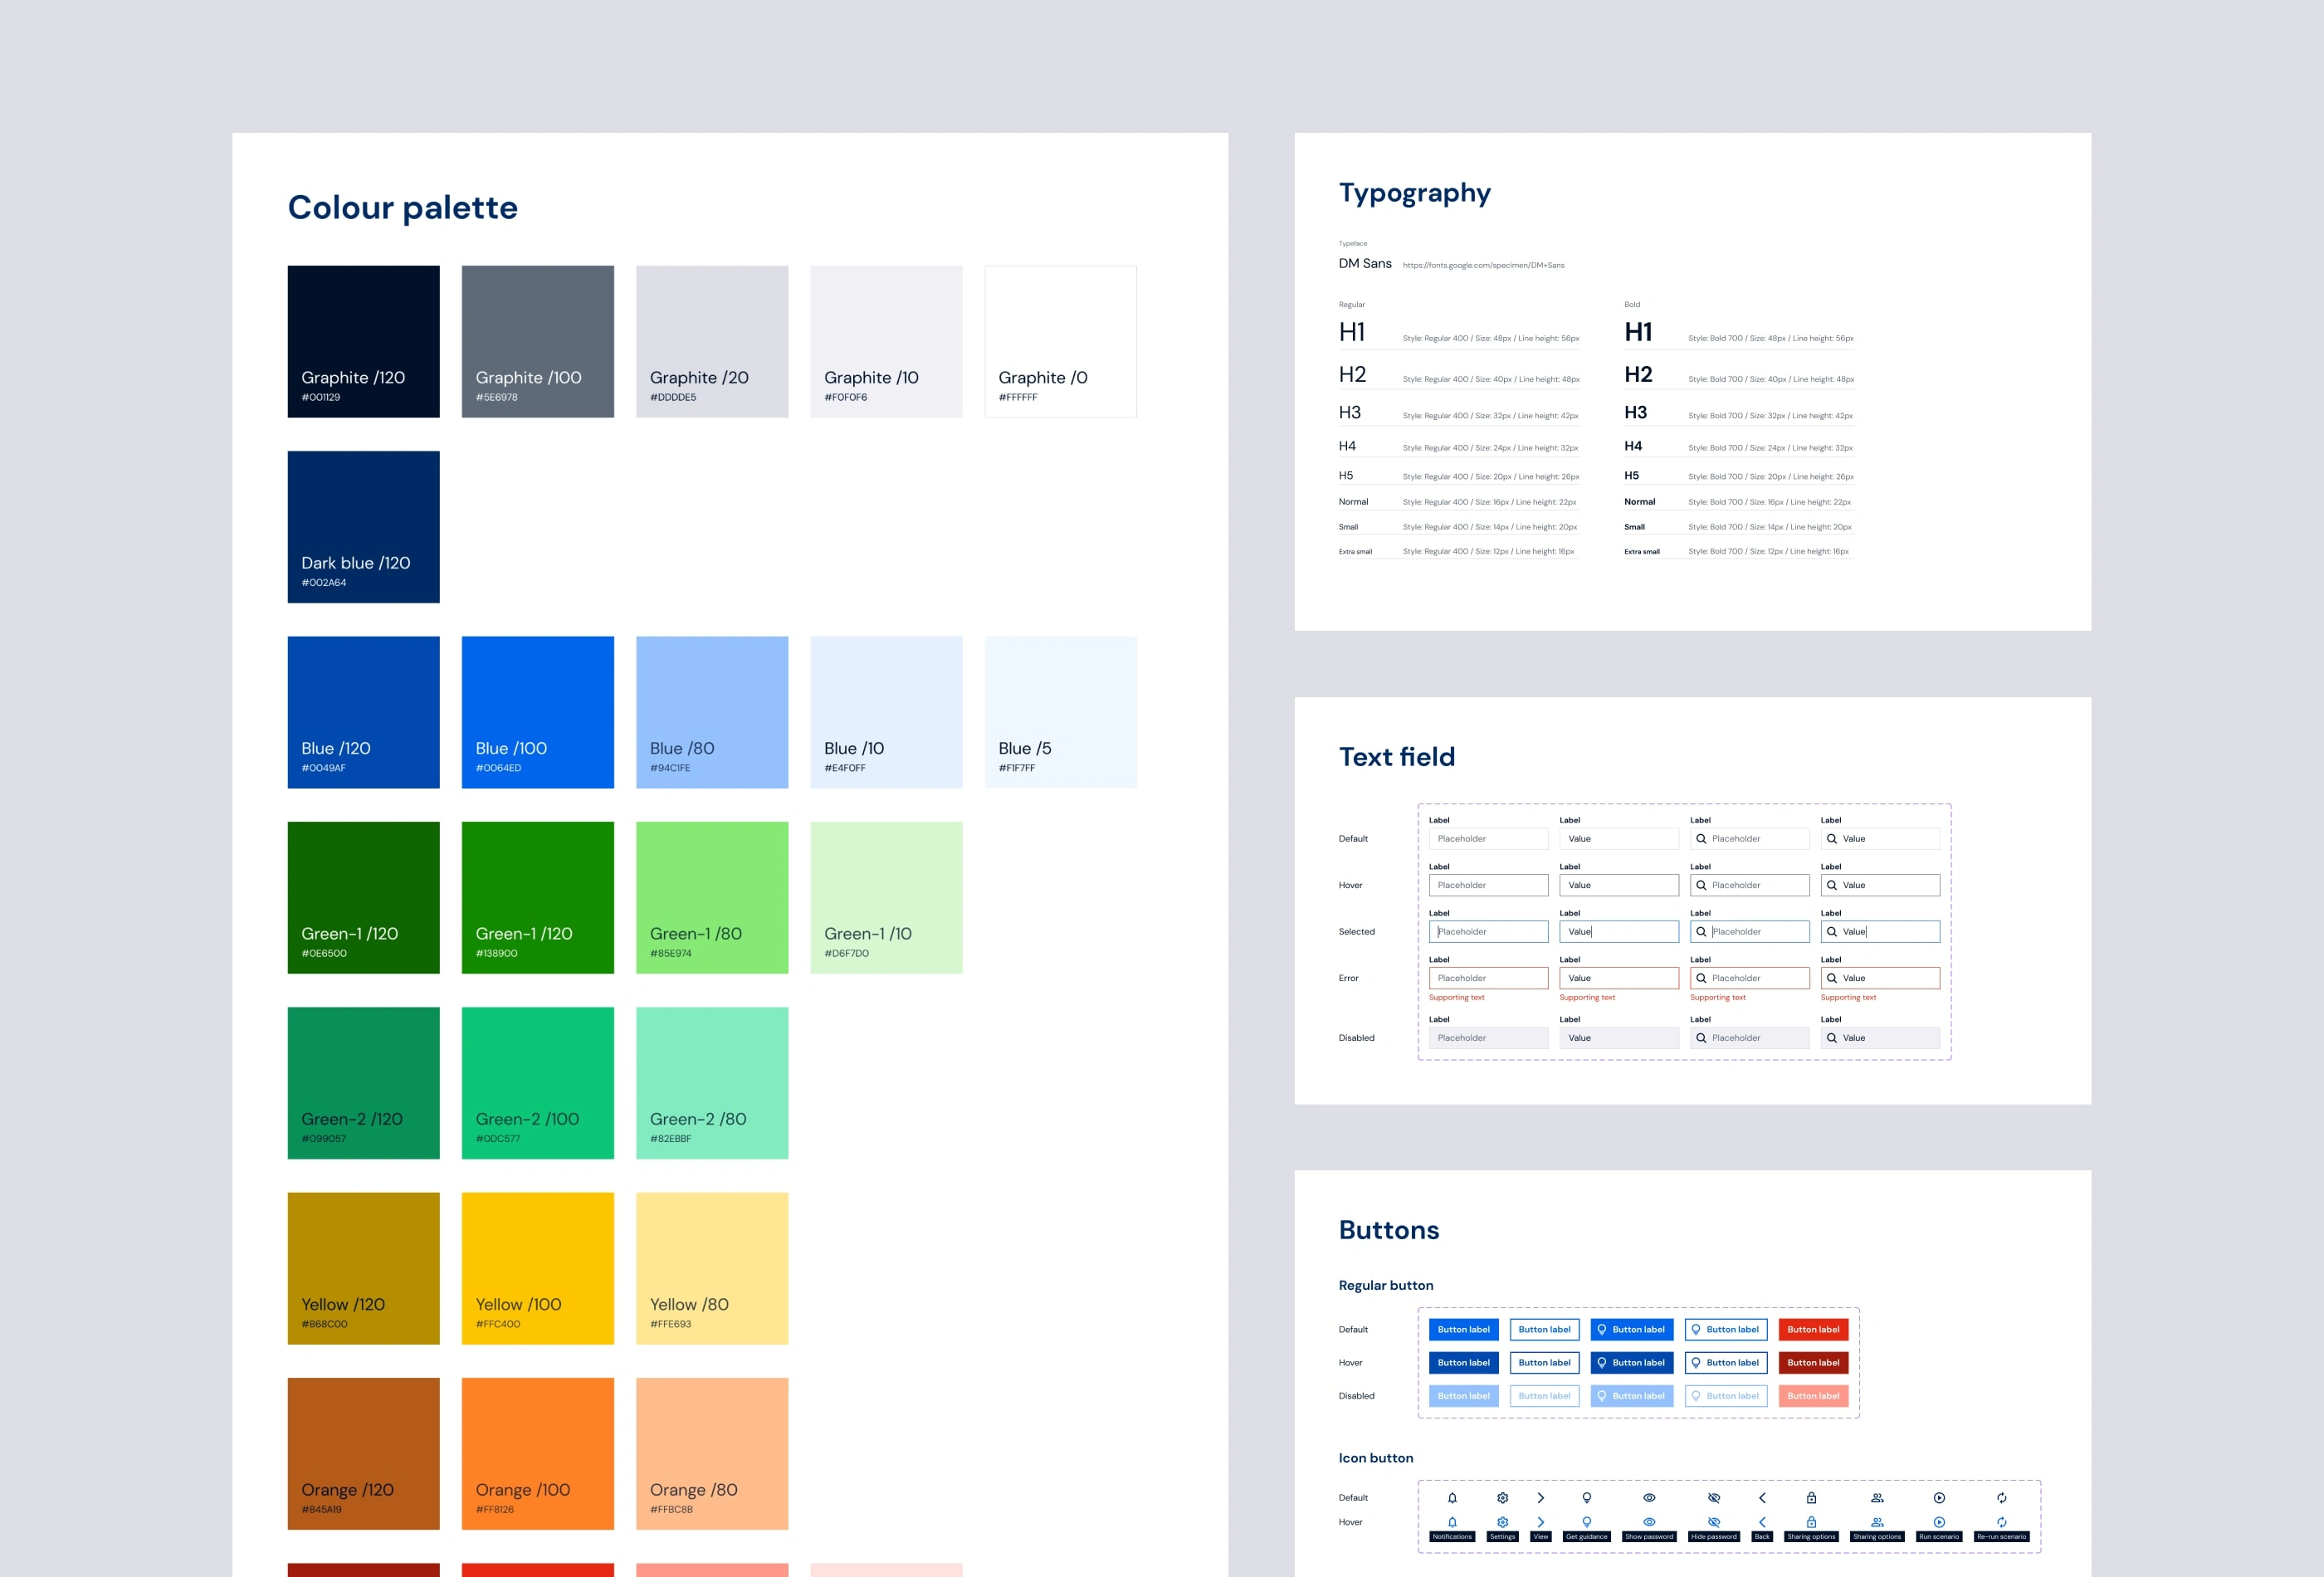Open the DM Sans Google Fonts link
Screen dimensions: 2324x1577
pyautogui.click(x=1483, y=265)
